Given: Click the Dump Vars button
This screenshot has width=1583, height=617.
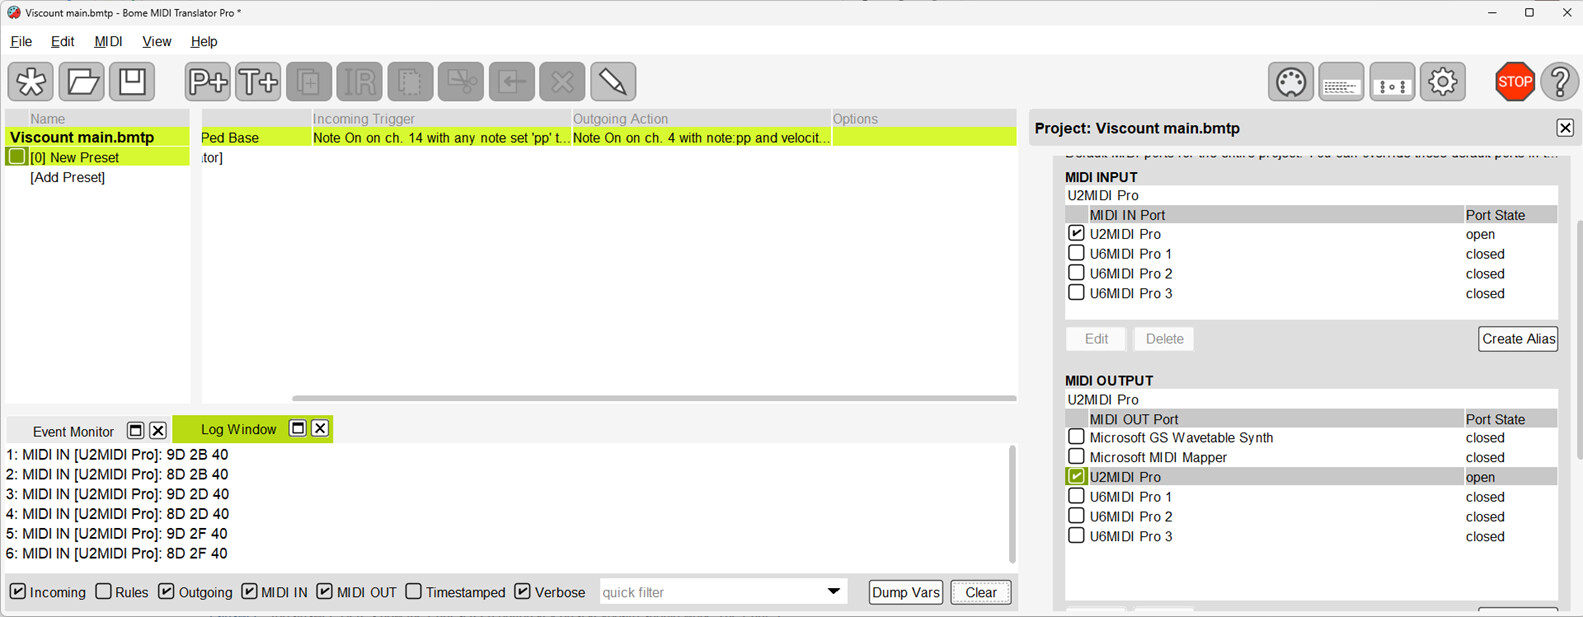Looking at the screenshot, I should [905, 592].
